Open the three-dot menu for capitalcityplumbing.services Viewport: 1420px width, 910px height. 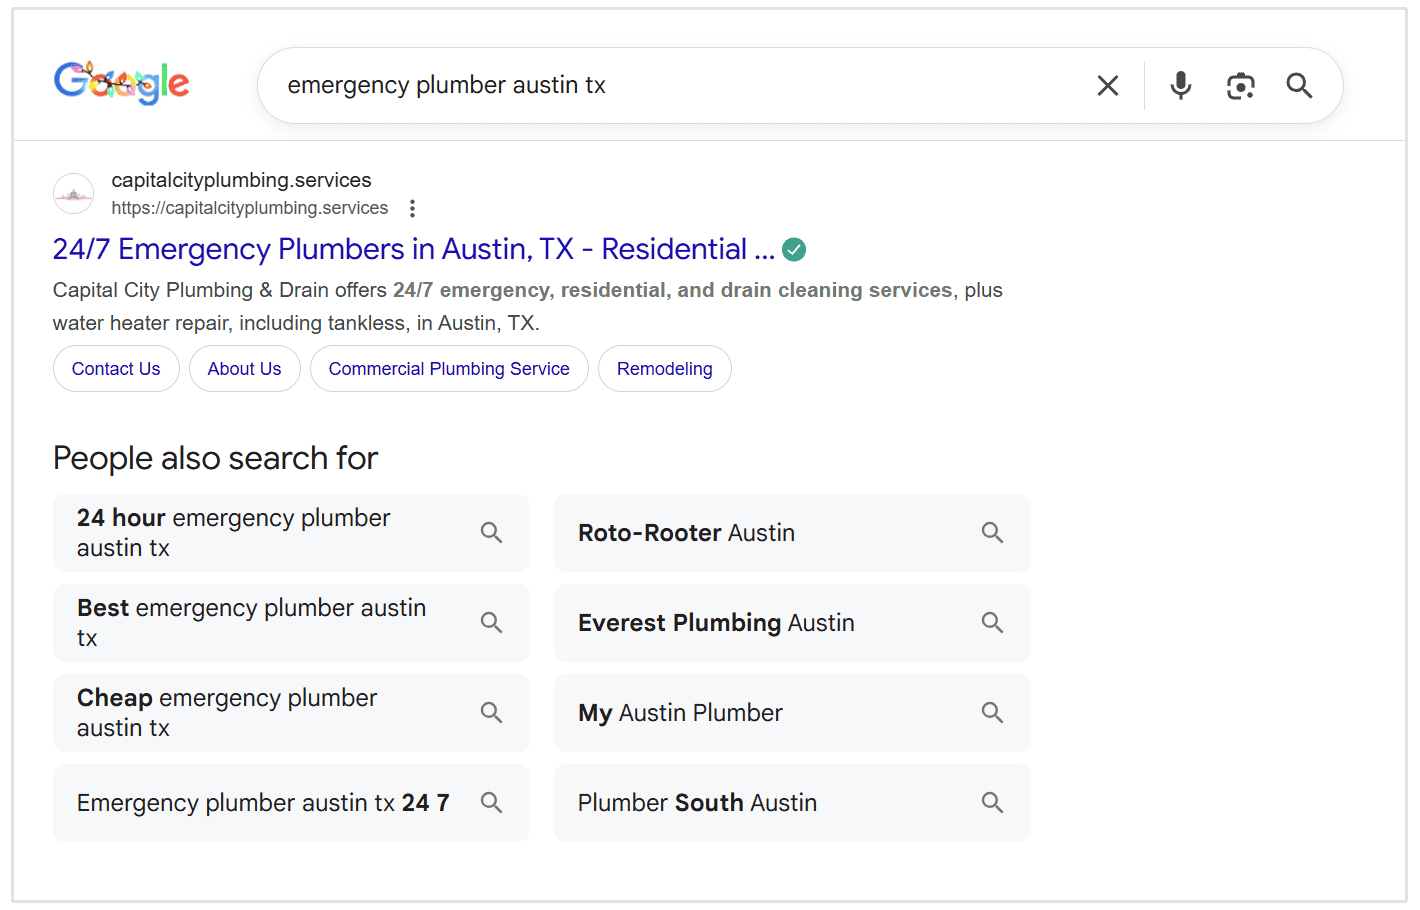[x=413, y=208]
